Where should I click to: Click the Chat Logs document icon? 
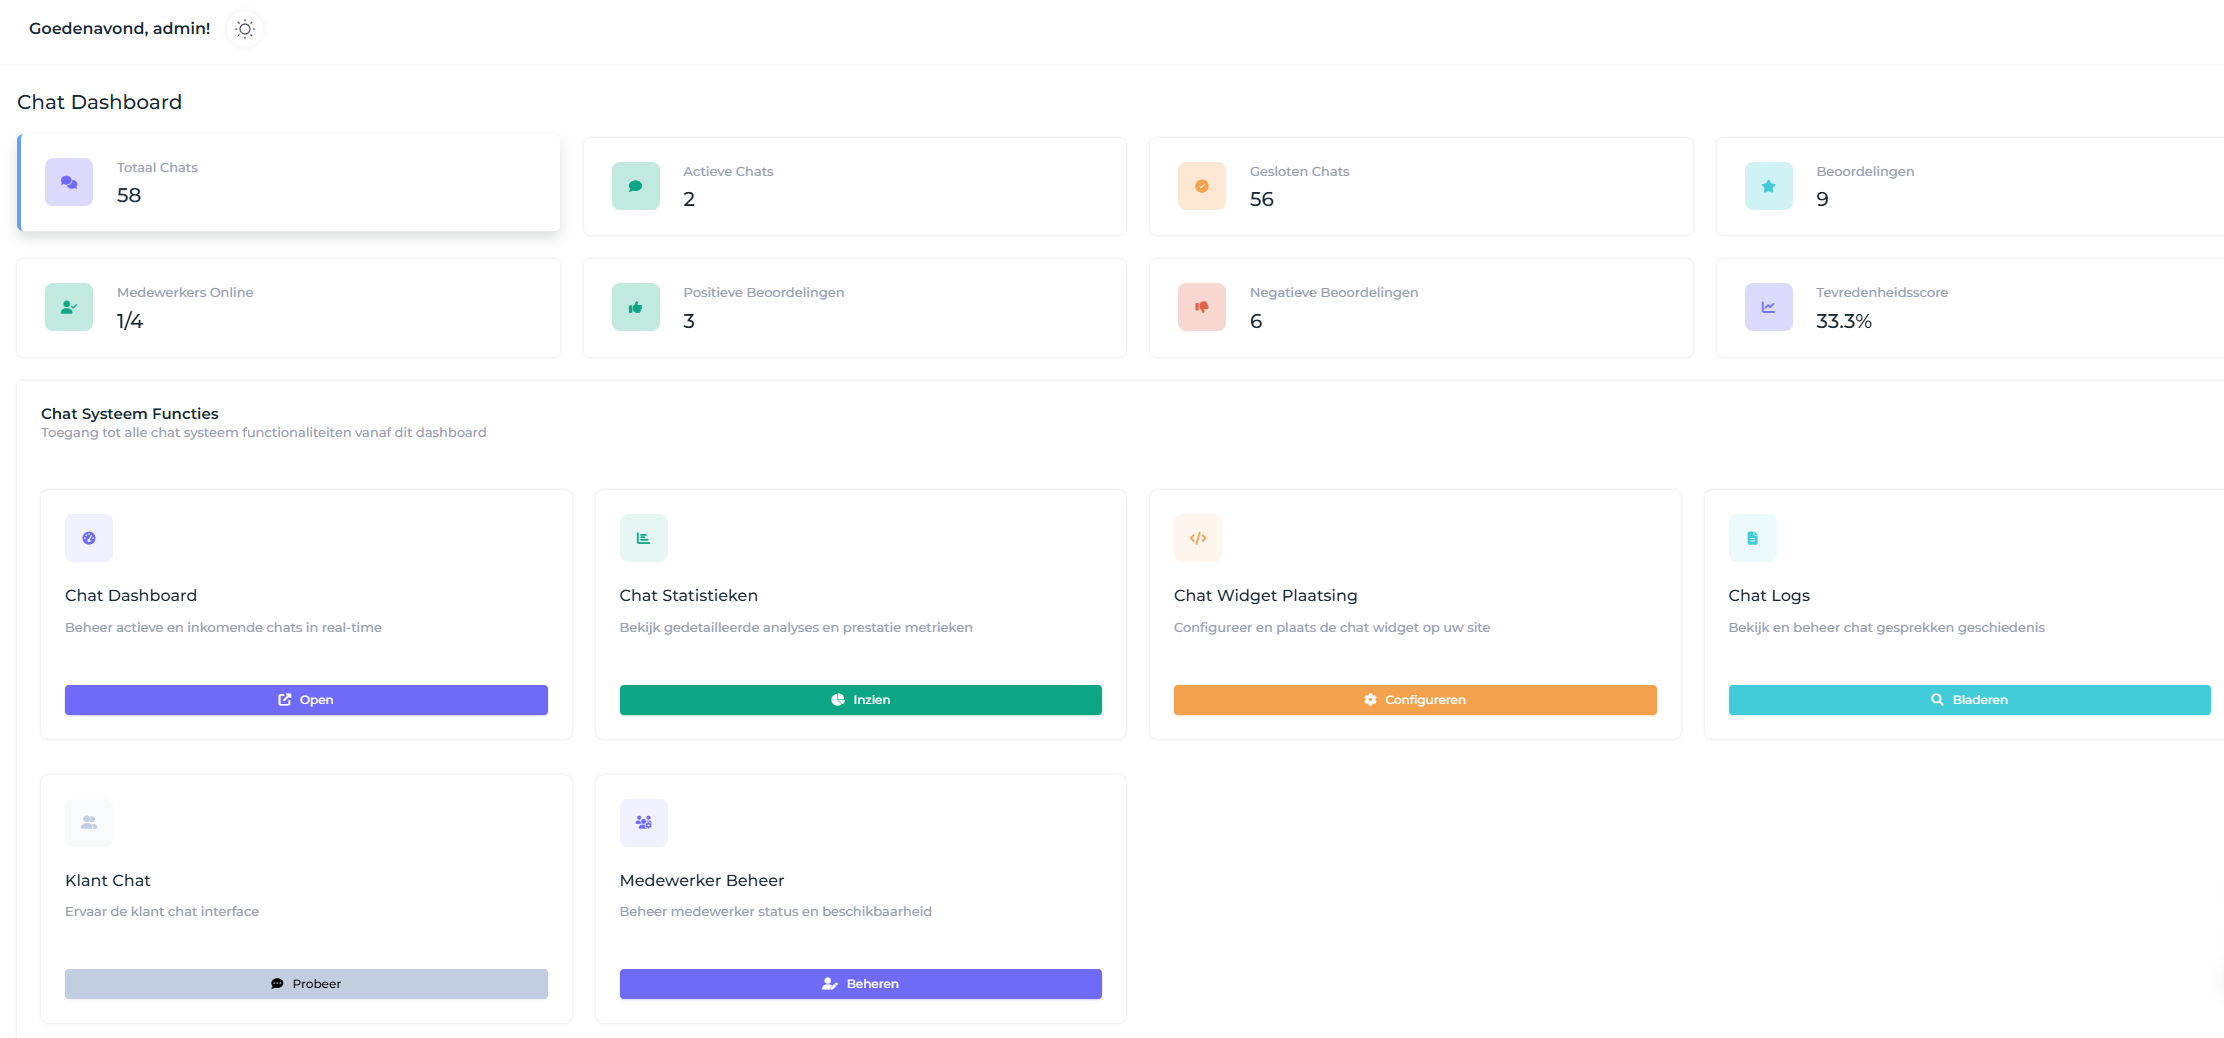coord(1753,537)
